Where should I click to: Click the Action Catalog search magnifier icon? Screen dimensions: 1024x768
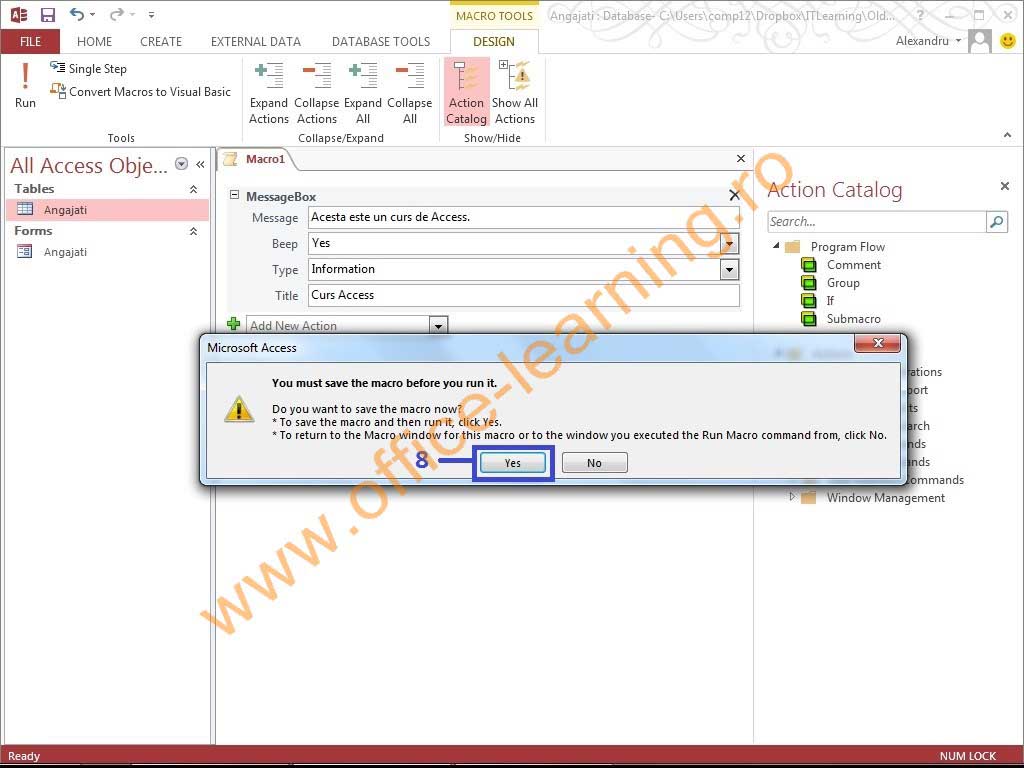(997, 222)
